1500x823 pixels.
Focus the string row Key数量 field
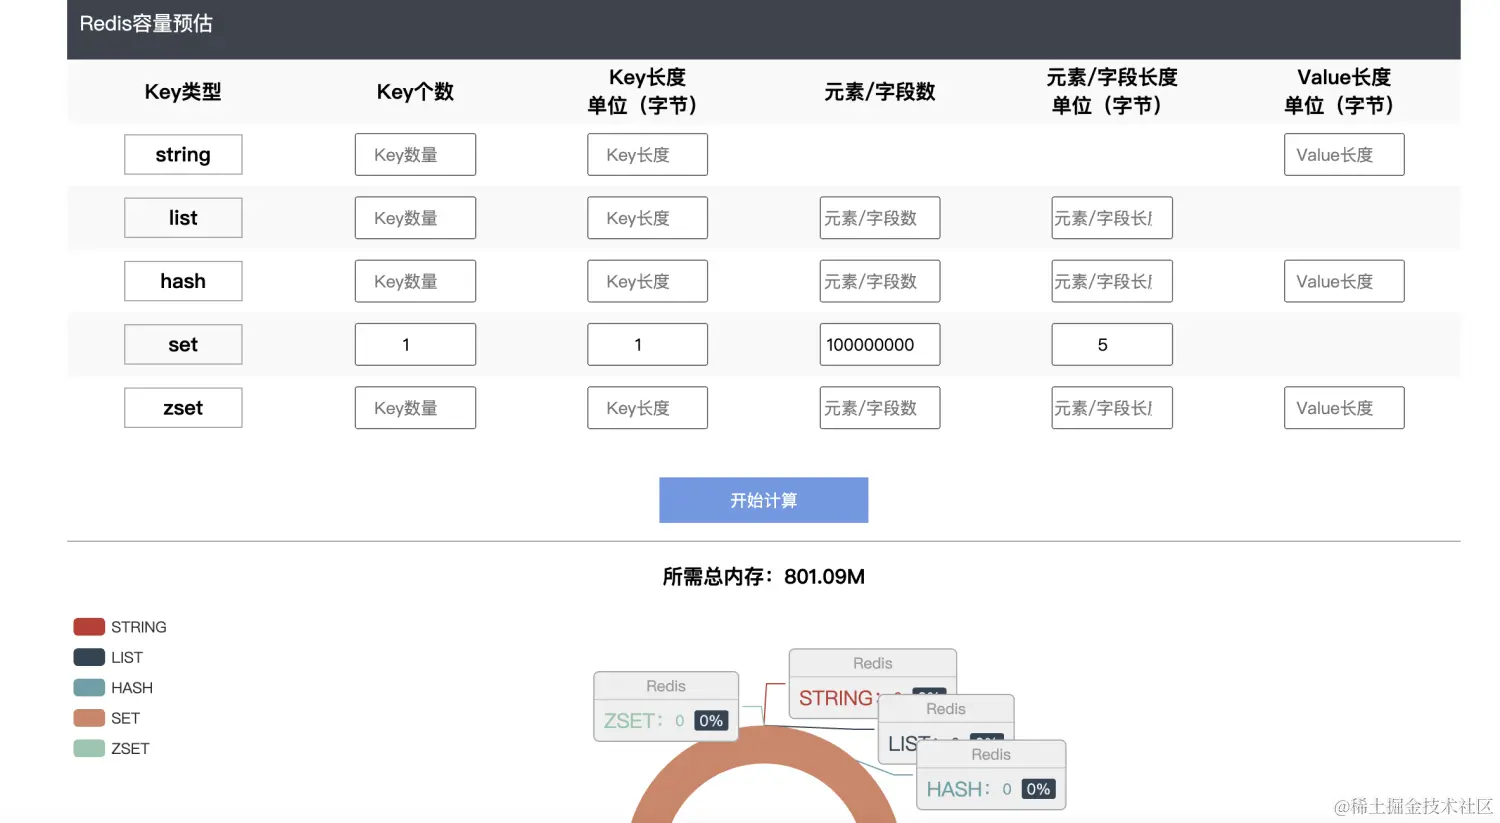(415, 155)
